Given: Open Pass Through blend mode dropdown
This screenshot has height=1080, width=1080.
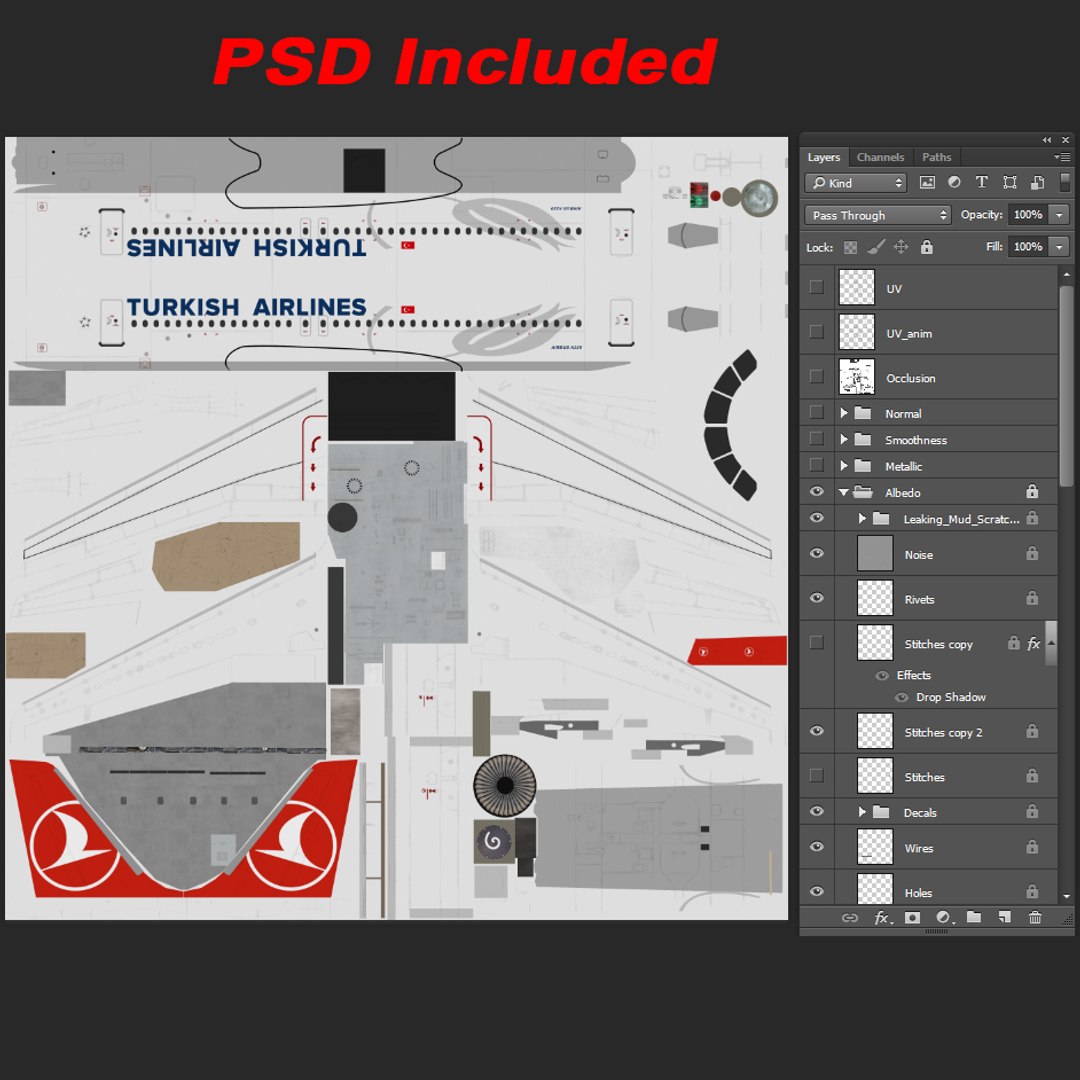Looking at the screenshot, I should 878,215.
